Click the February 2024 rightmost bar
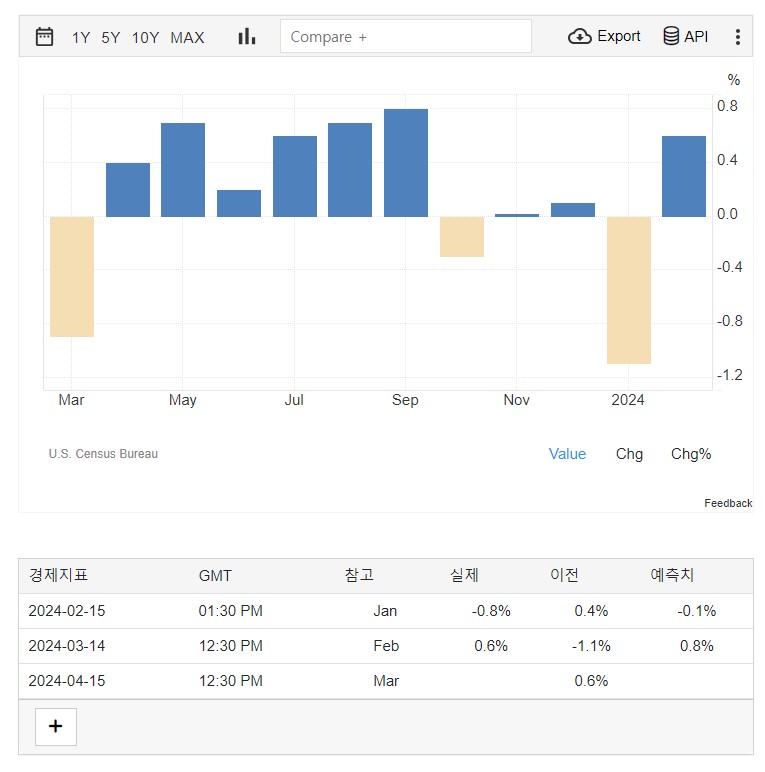This screenshot has height=772, width=765. (684, 176)
